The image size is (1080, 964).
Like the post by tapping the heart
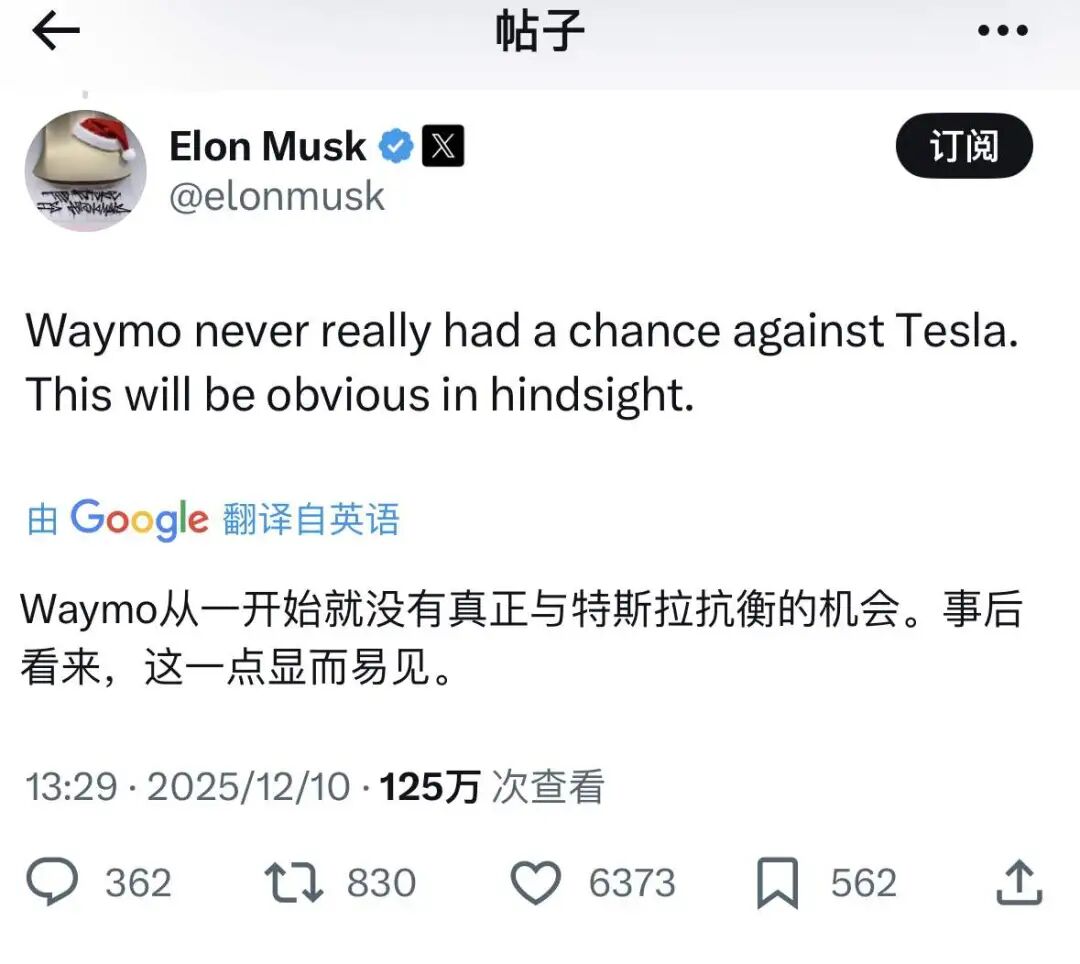(537, 881)
